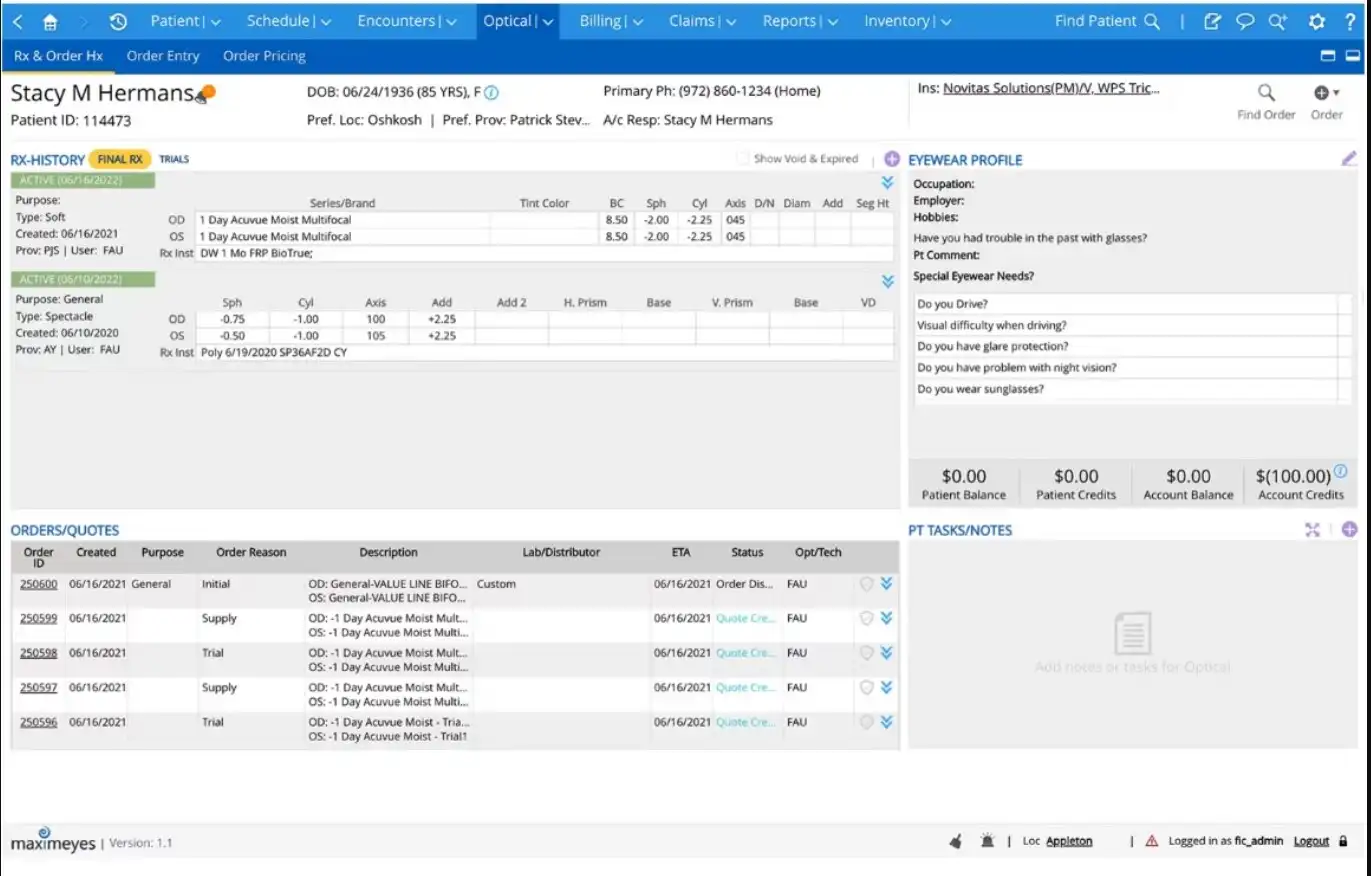The image size is (1371, 876).
Task: Click the lock icon next to Logout
Action: click(1345, 840)
